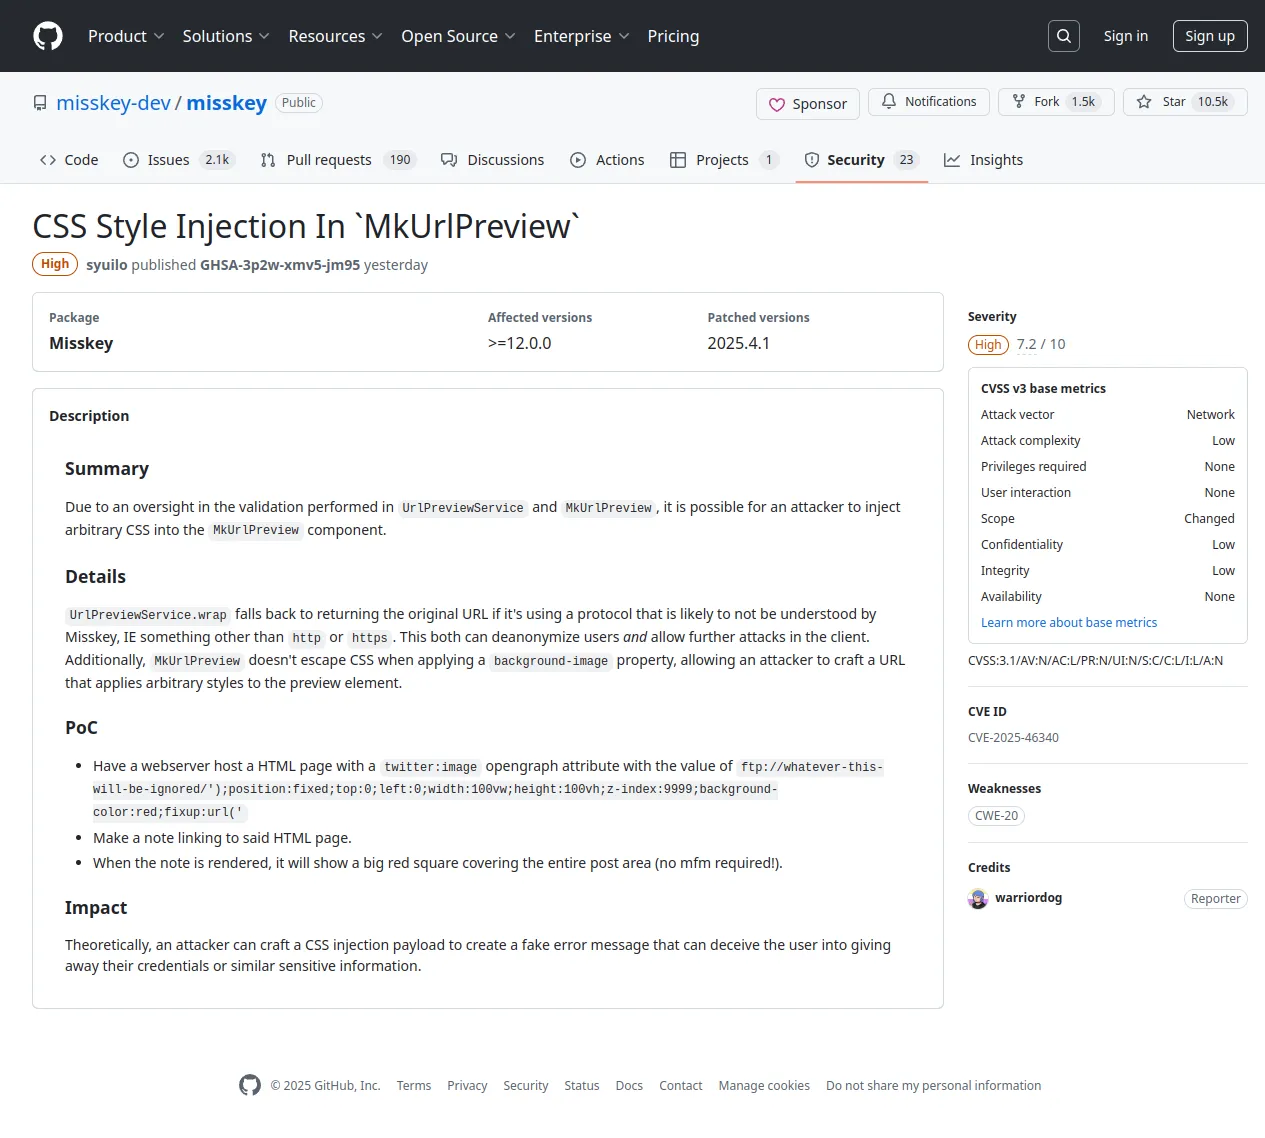The image size is (1265, 1138).
Task: Expand the Product menu
Action: pyautogui.click(x=126, y=36)
